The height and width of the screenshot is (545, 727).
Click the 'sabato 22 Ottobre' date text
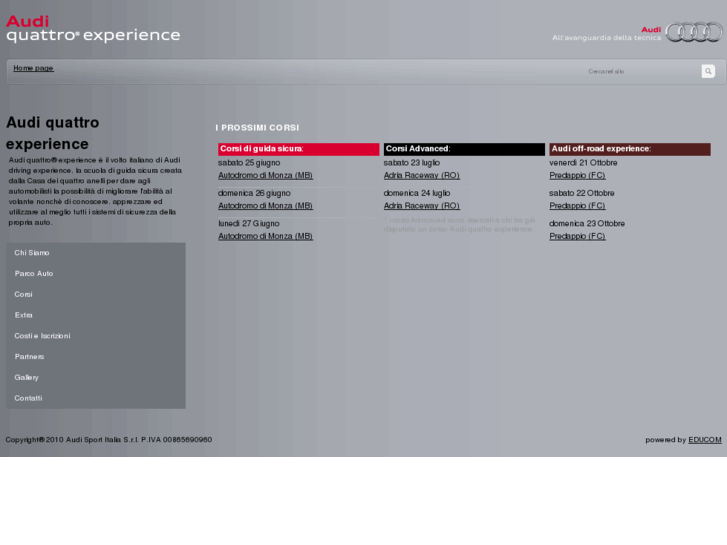click(582, 193)
